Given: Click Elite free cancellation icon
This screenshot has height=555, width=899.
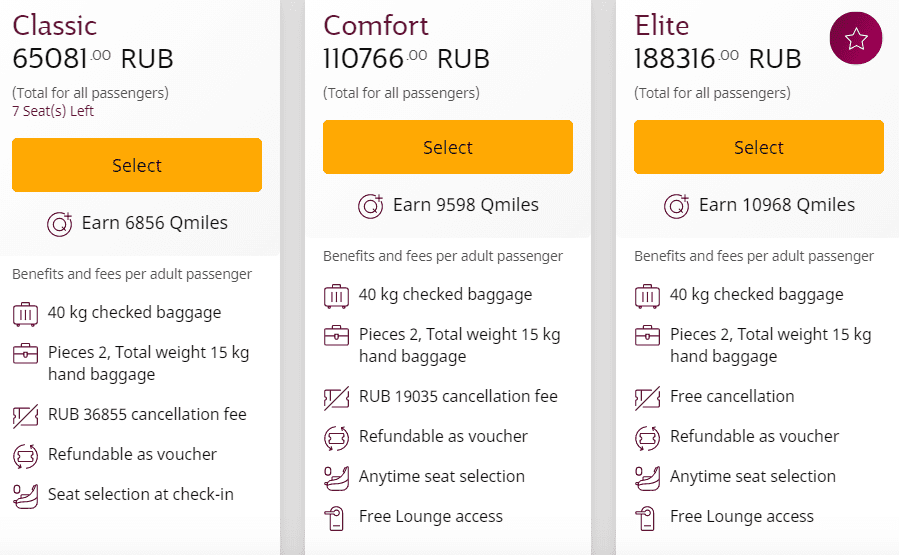Looking at the screenshot, I should click(x=648, y=398).
